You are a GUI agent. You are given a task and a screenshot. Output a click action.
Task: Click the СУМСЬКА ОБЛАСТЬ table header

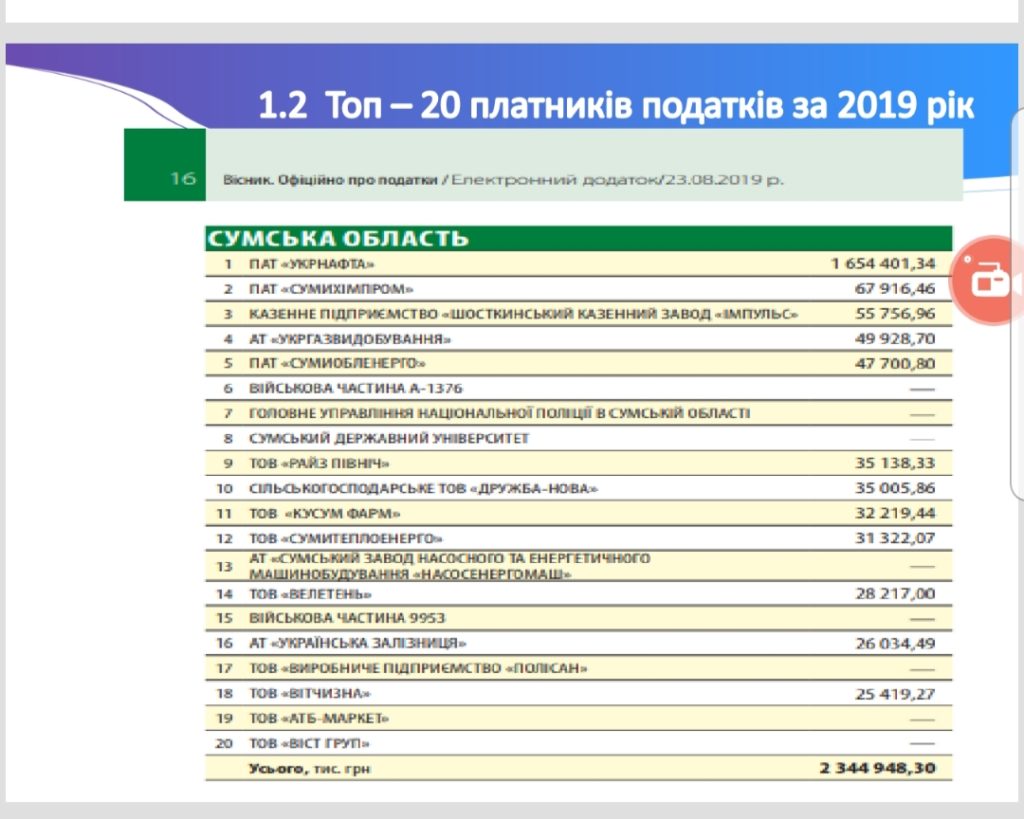click(338, 238)
